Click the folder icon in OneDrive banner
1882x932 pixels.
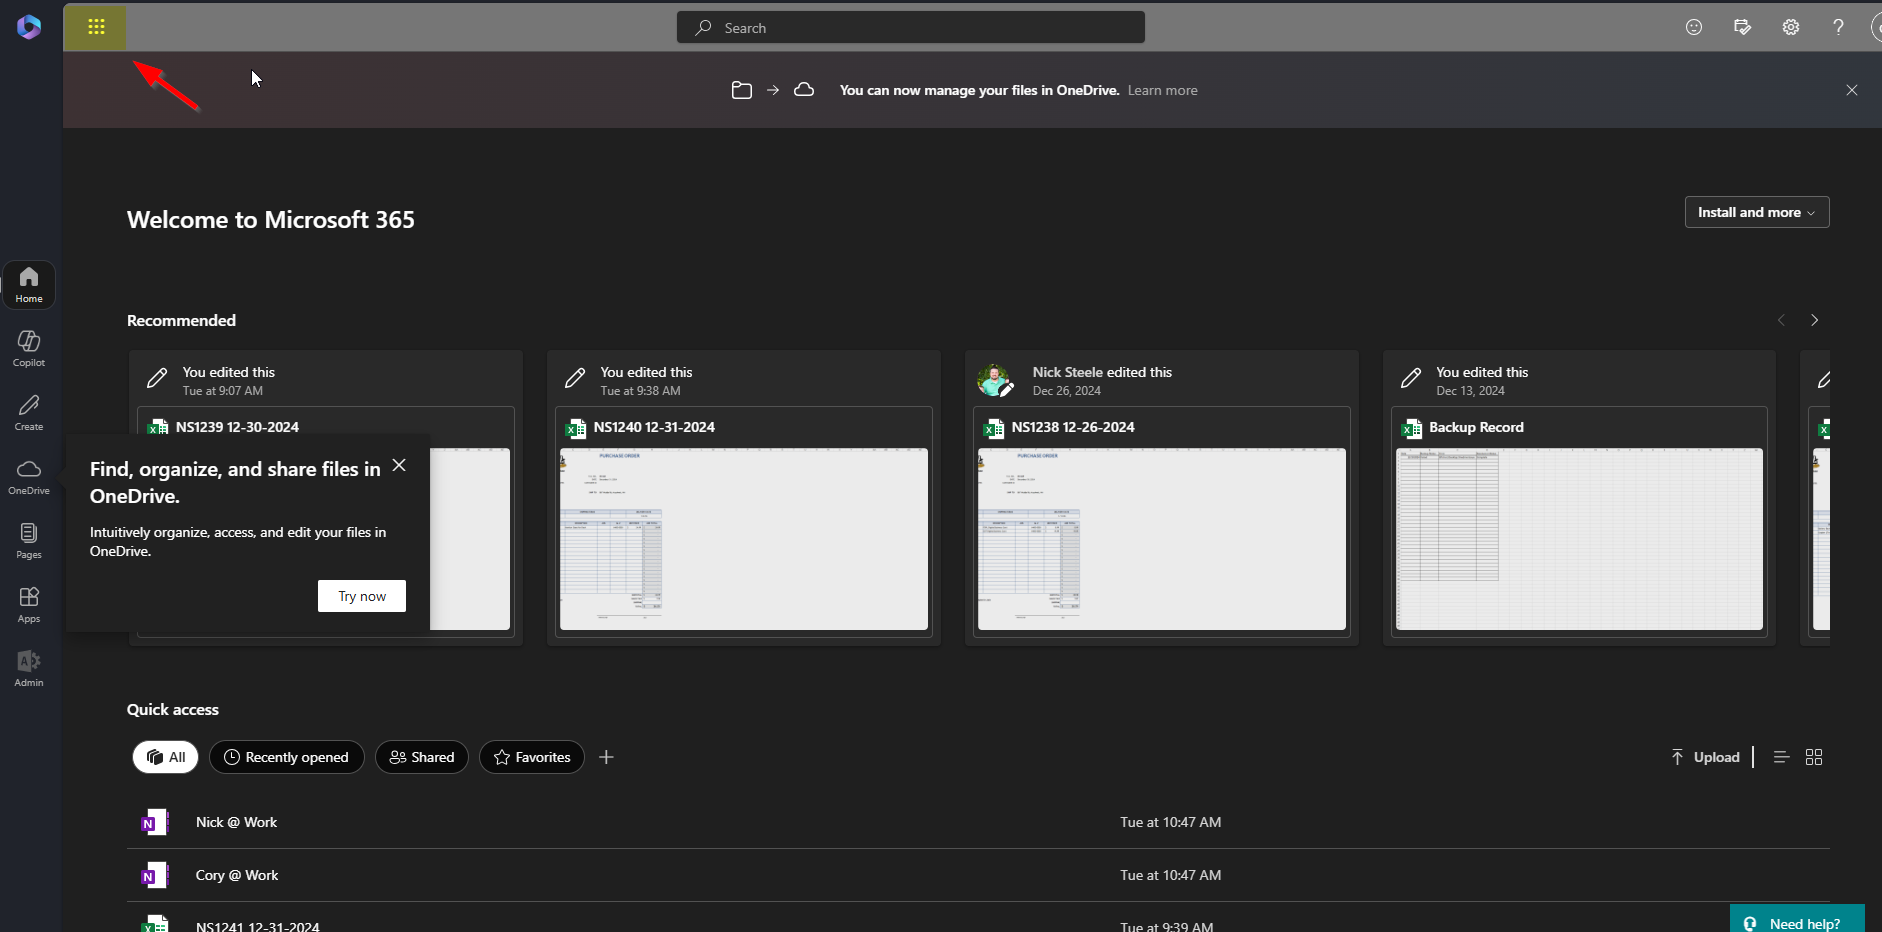(742, 90)
